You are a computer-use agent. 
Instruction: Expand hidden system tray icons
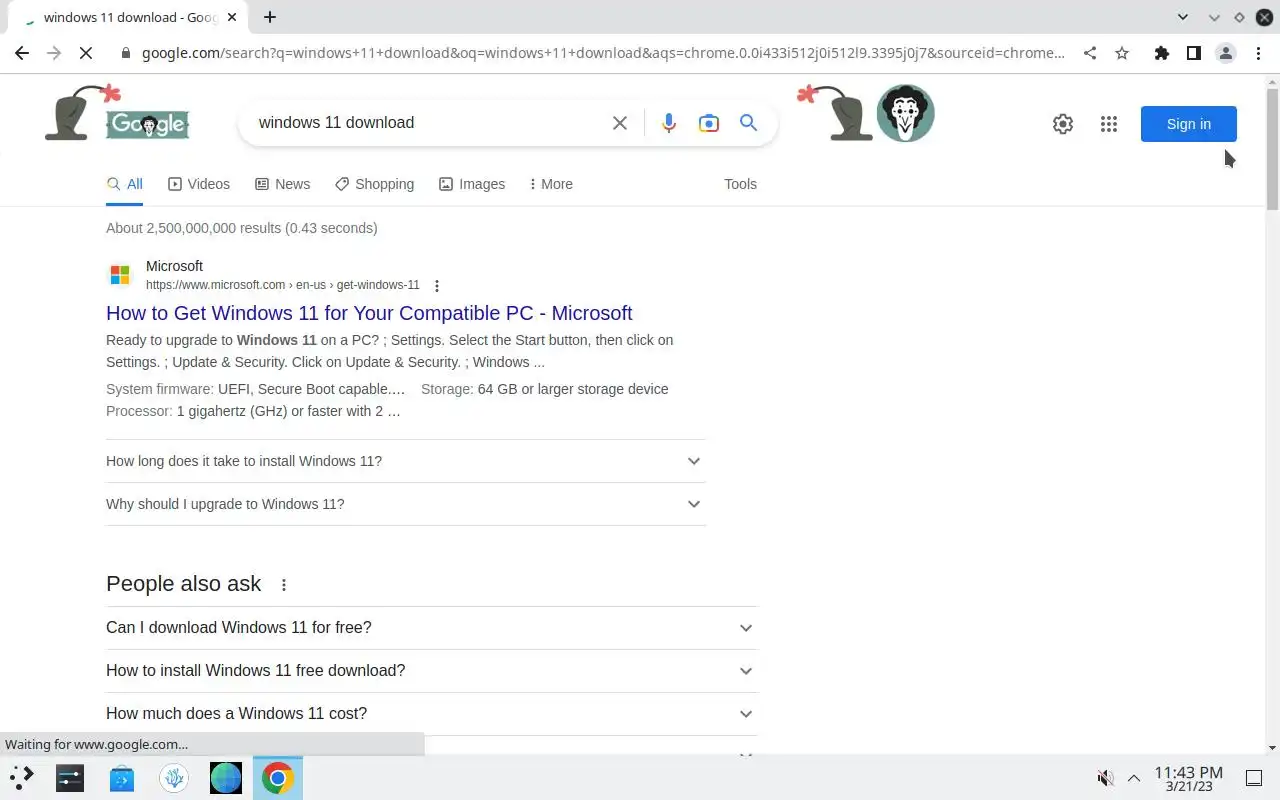(x=1134, y=778)
